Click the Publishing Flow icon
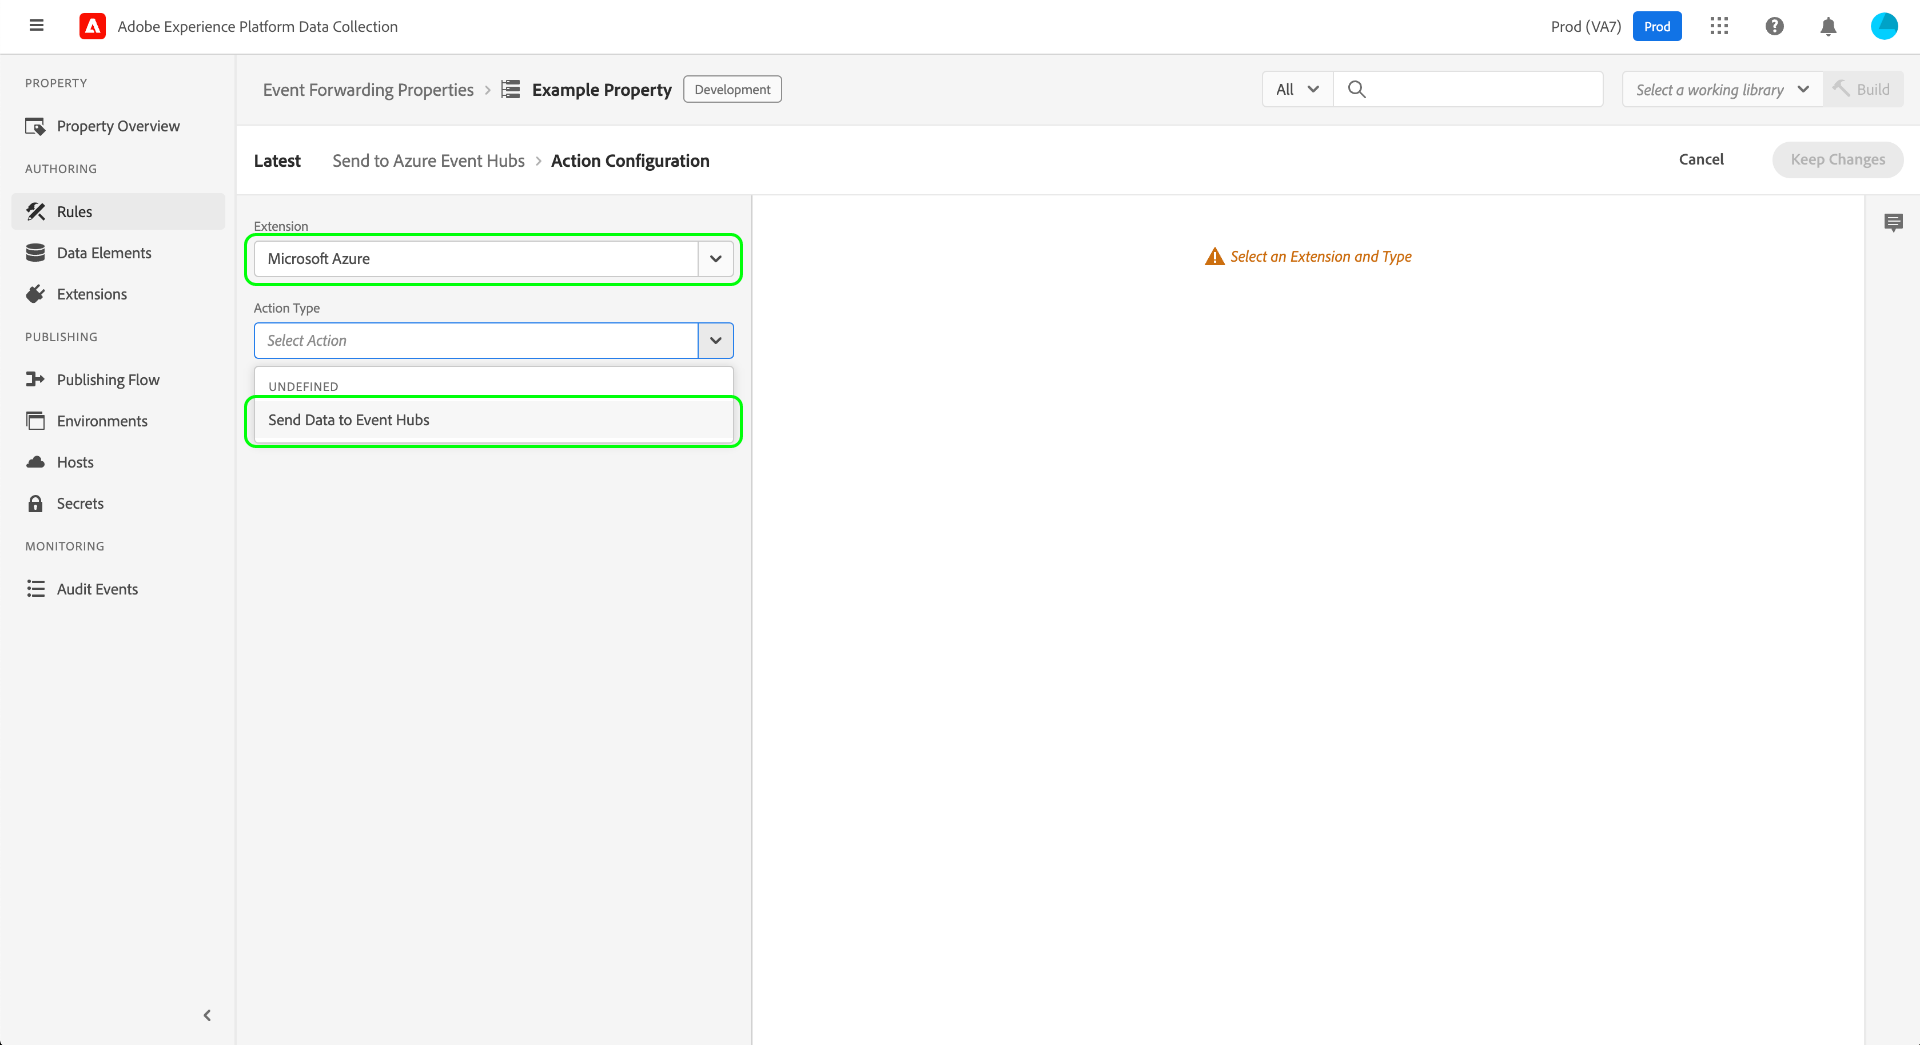This screenshot has height=1045, width=1920. tap(36, 379)
